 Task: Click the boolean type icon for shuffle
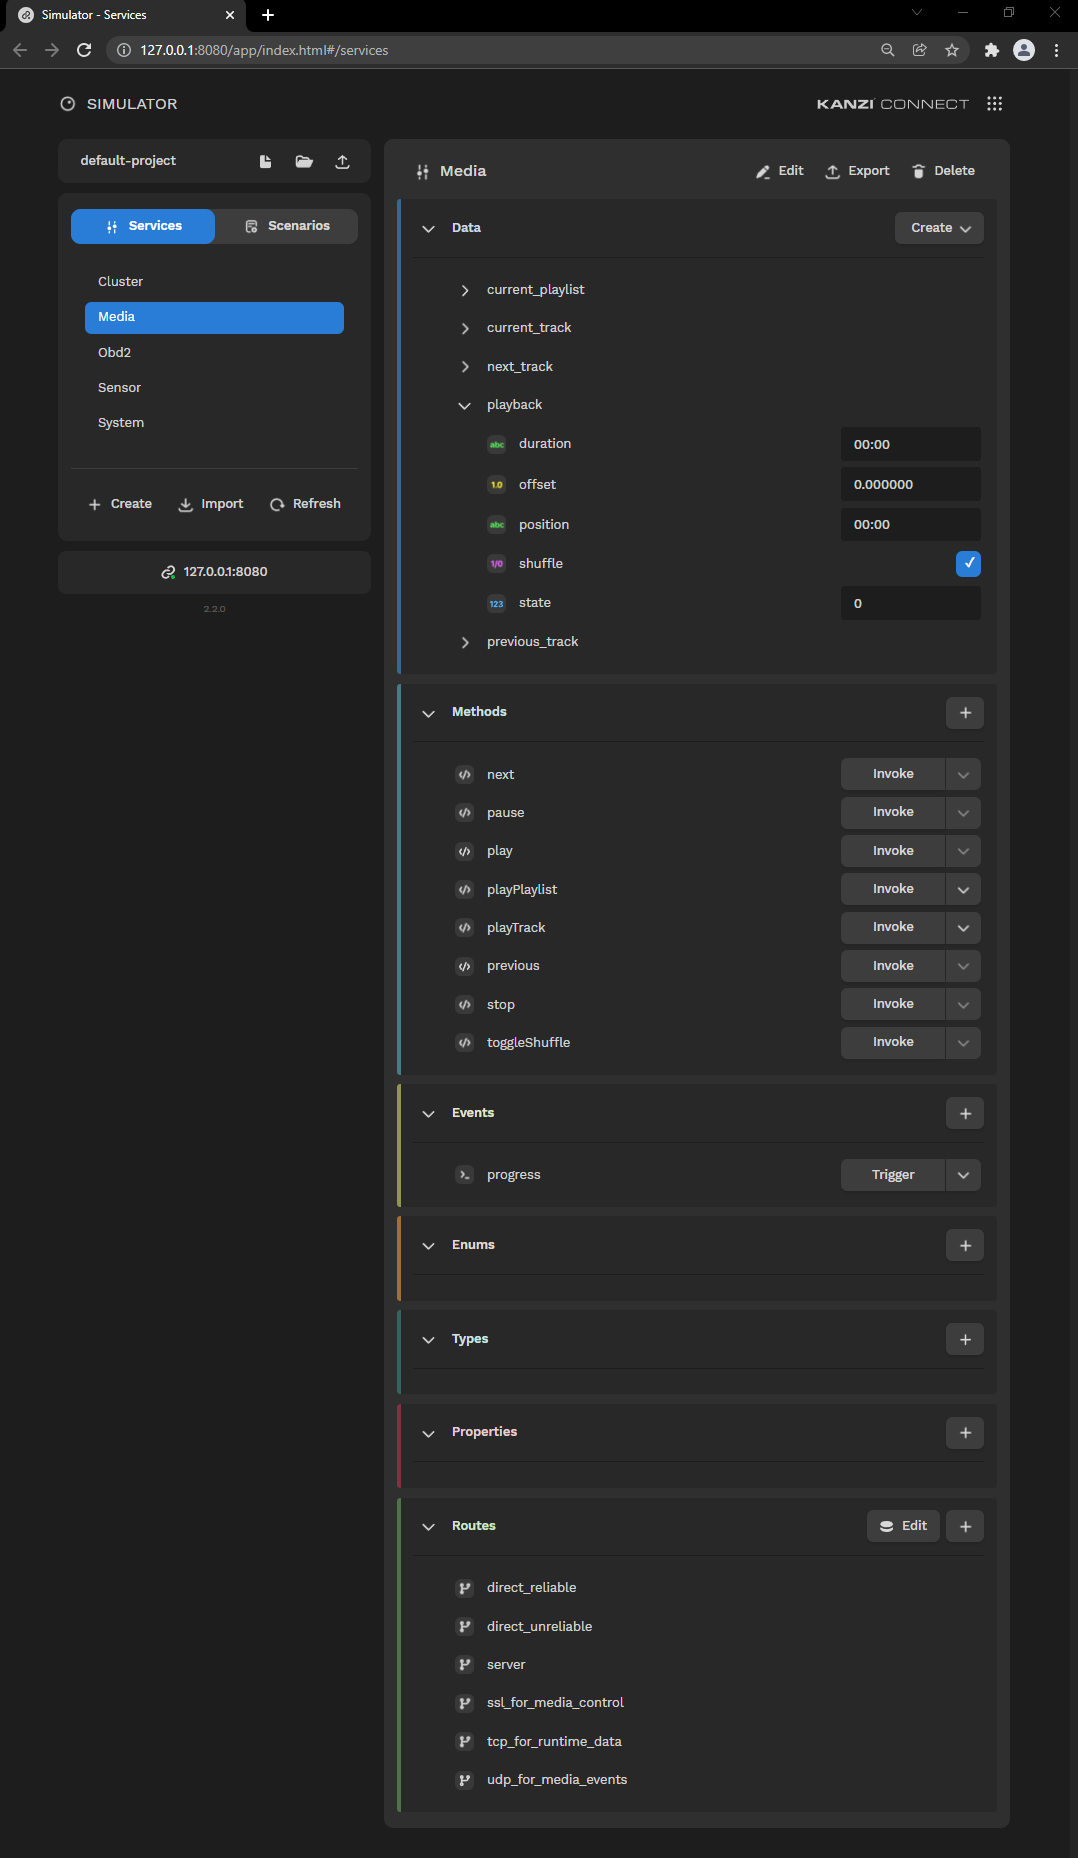click(x=496, y=564)
